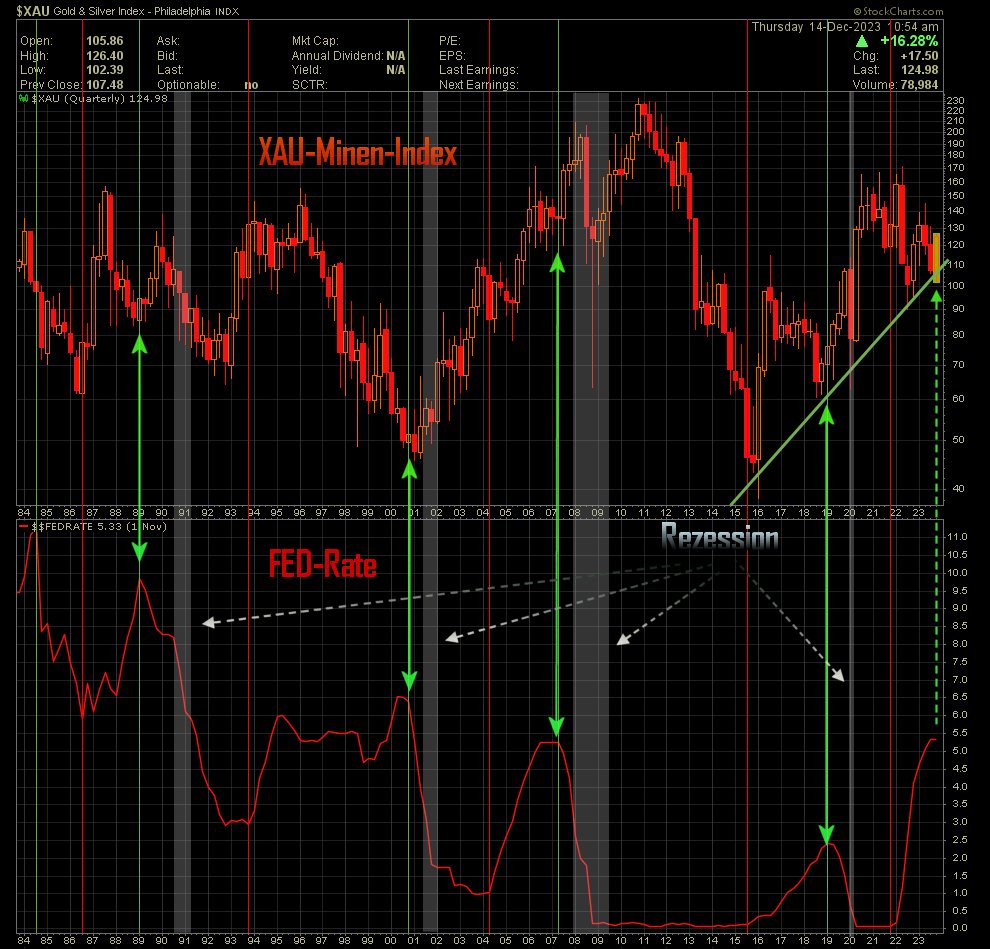Click the High value 126.40

pyautogui.click(x=105, y=56)
